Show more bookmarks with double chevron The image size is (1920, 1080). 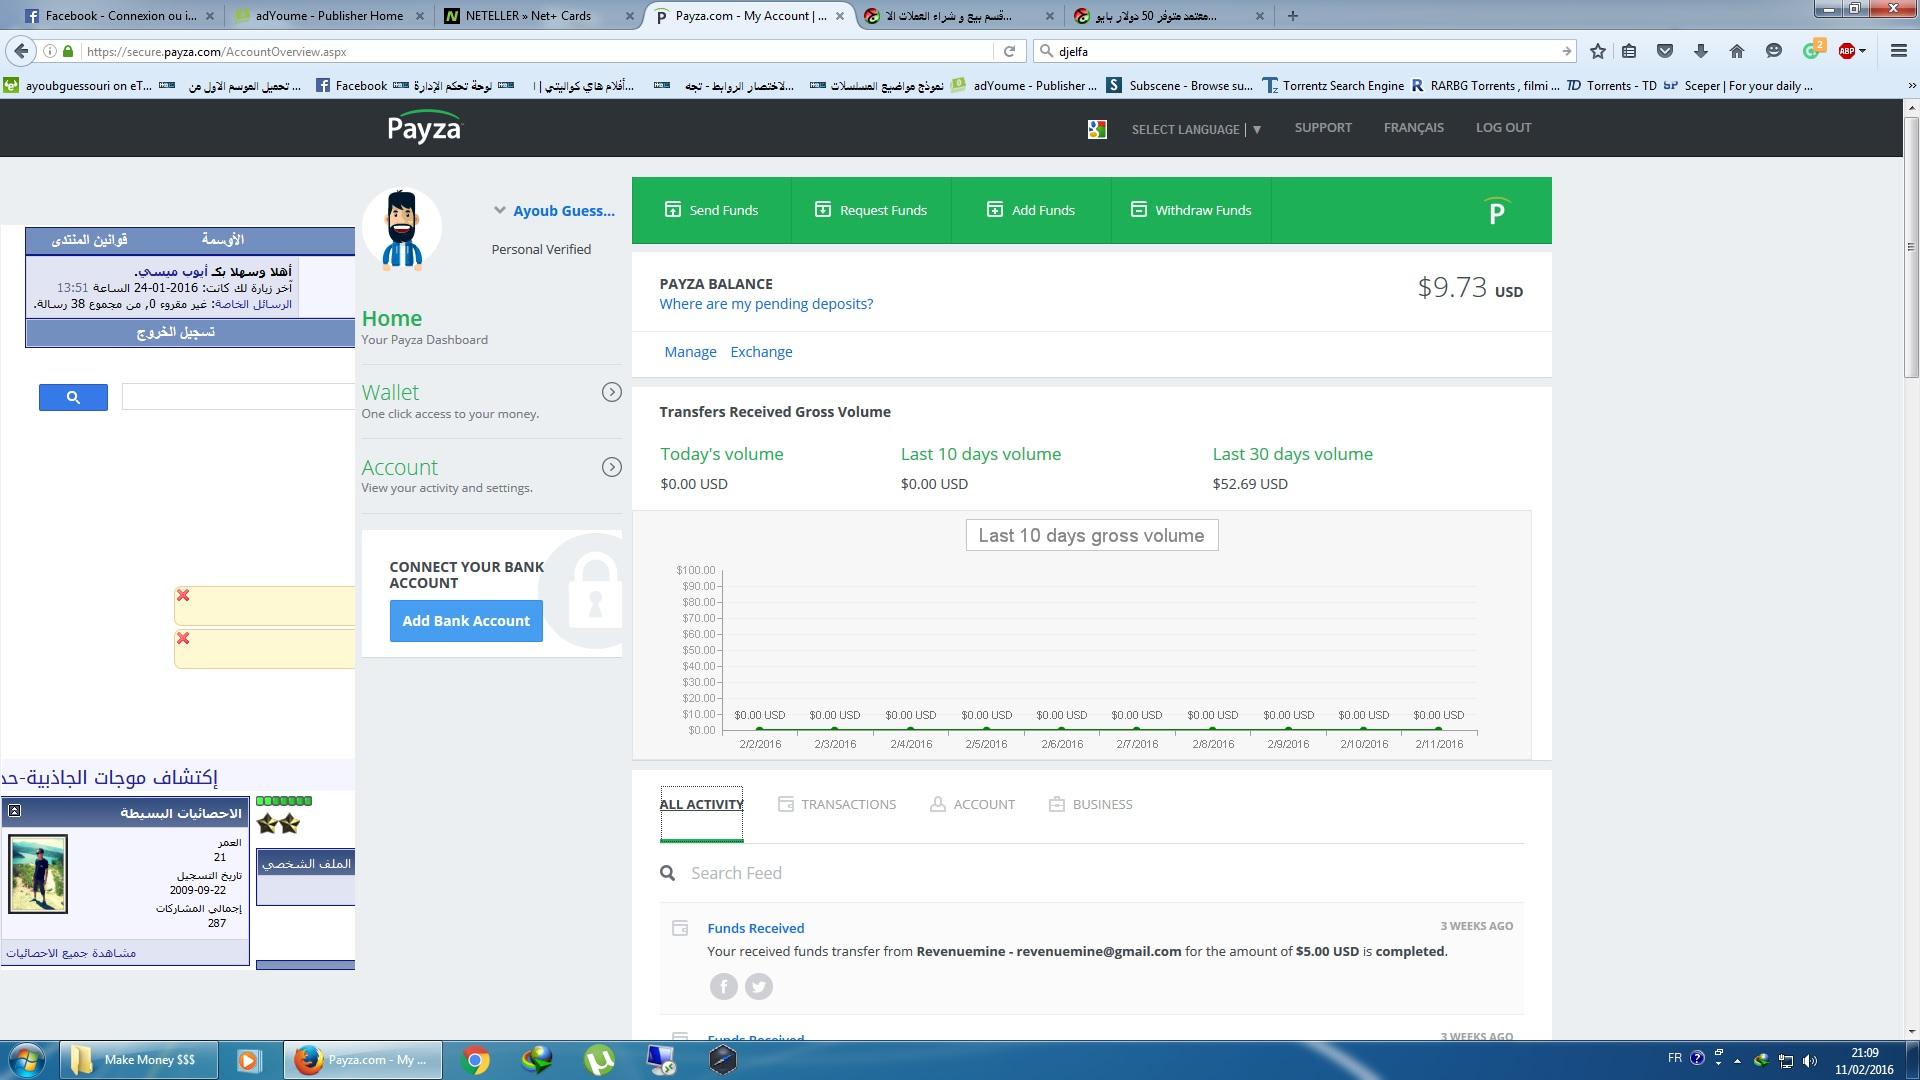pos(1912,86)
